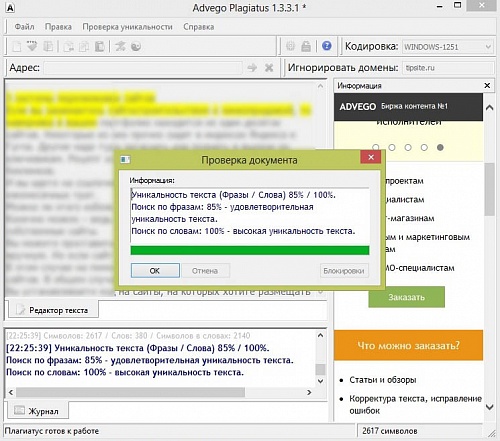Open the Правка menu
This screenshot has width=500, height=441.
(58, 27)
